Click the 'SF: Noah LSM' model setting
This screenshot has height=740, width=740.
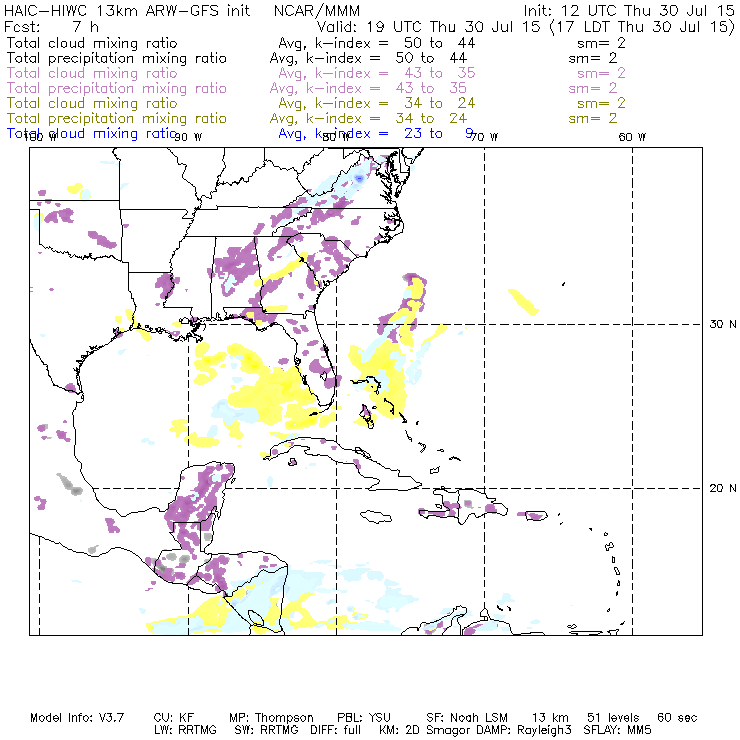[467, 718]
